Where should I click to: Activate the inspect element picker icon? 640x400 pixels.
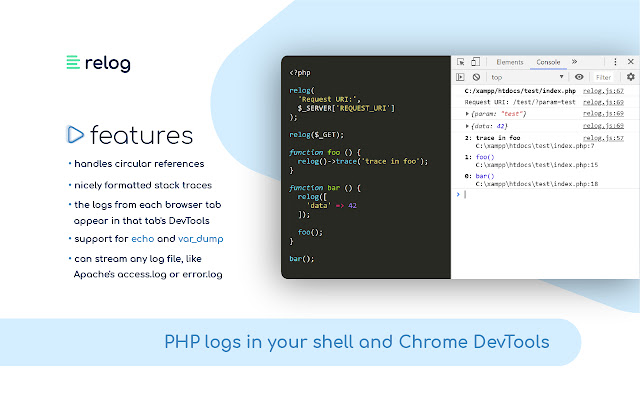point(460,62)
